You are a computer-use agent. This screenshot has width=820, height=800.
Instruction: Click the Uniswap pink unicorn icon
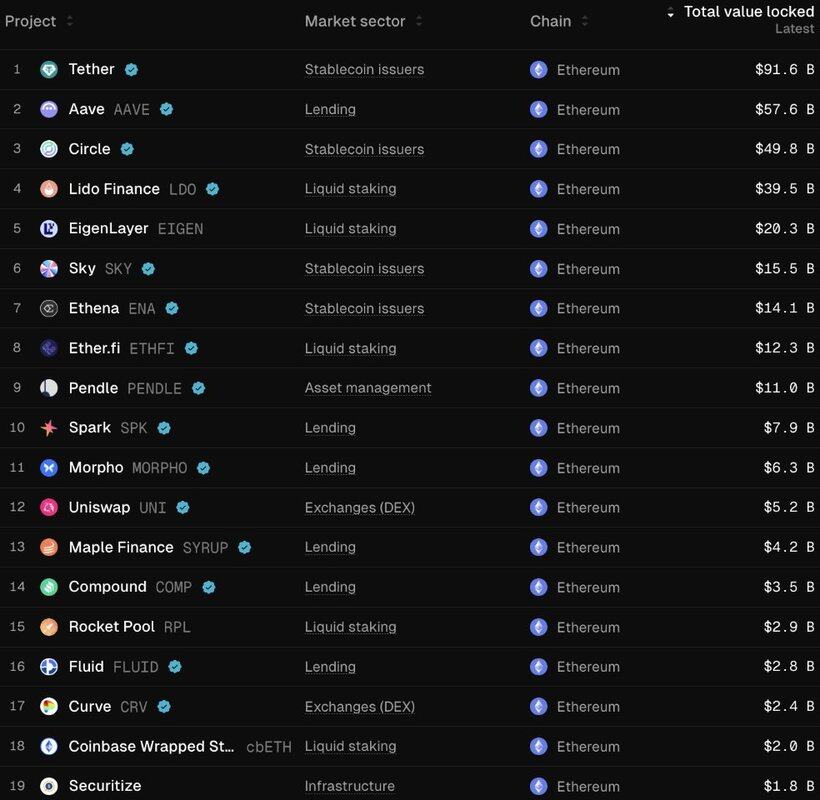pos(49,507)
